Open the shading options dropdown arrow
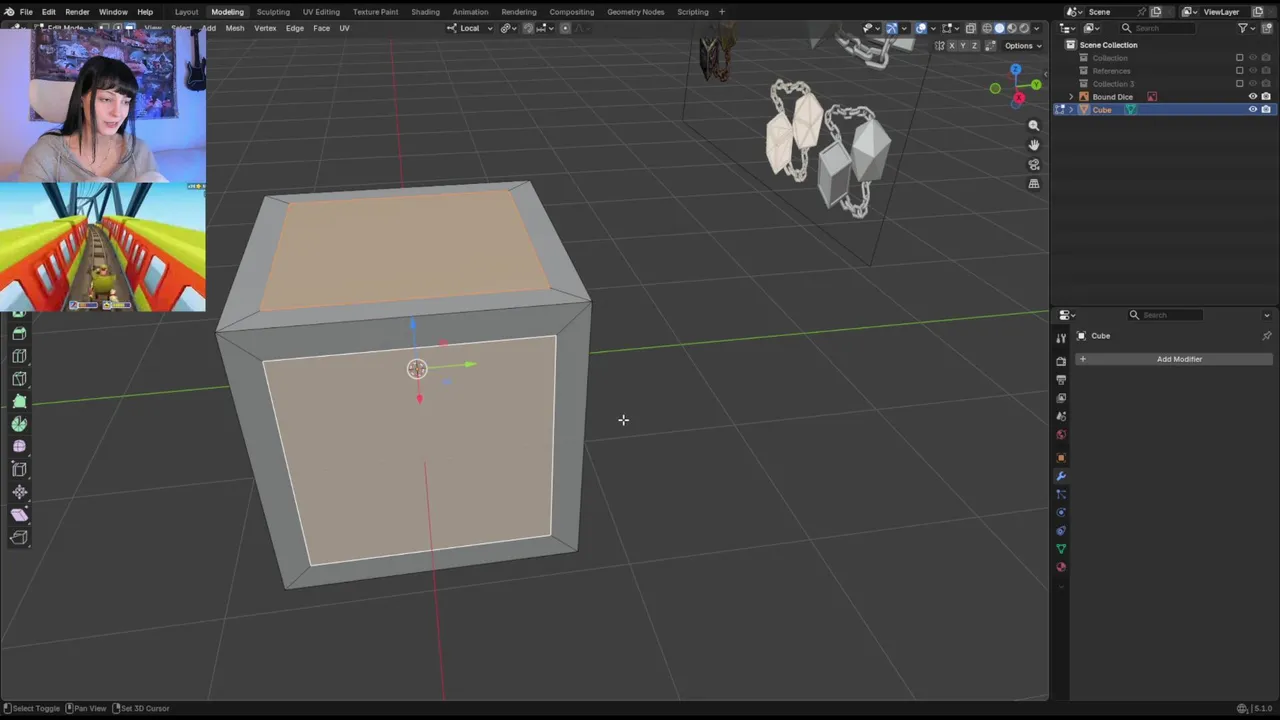1280x720 pixels. point(1038,28)
